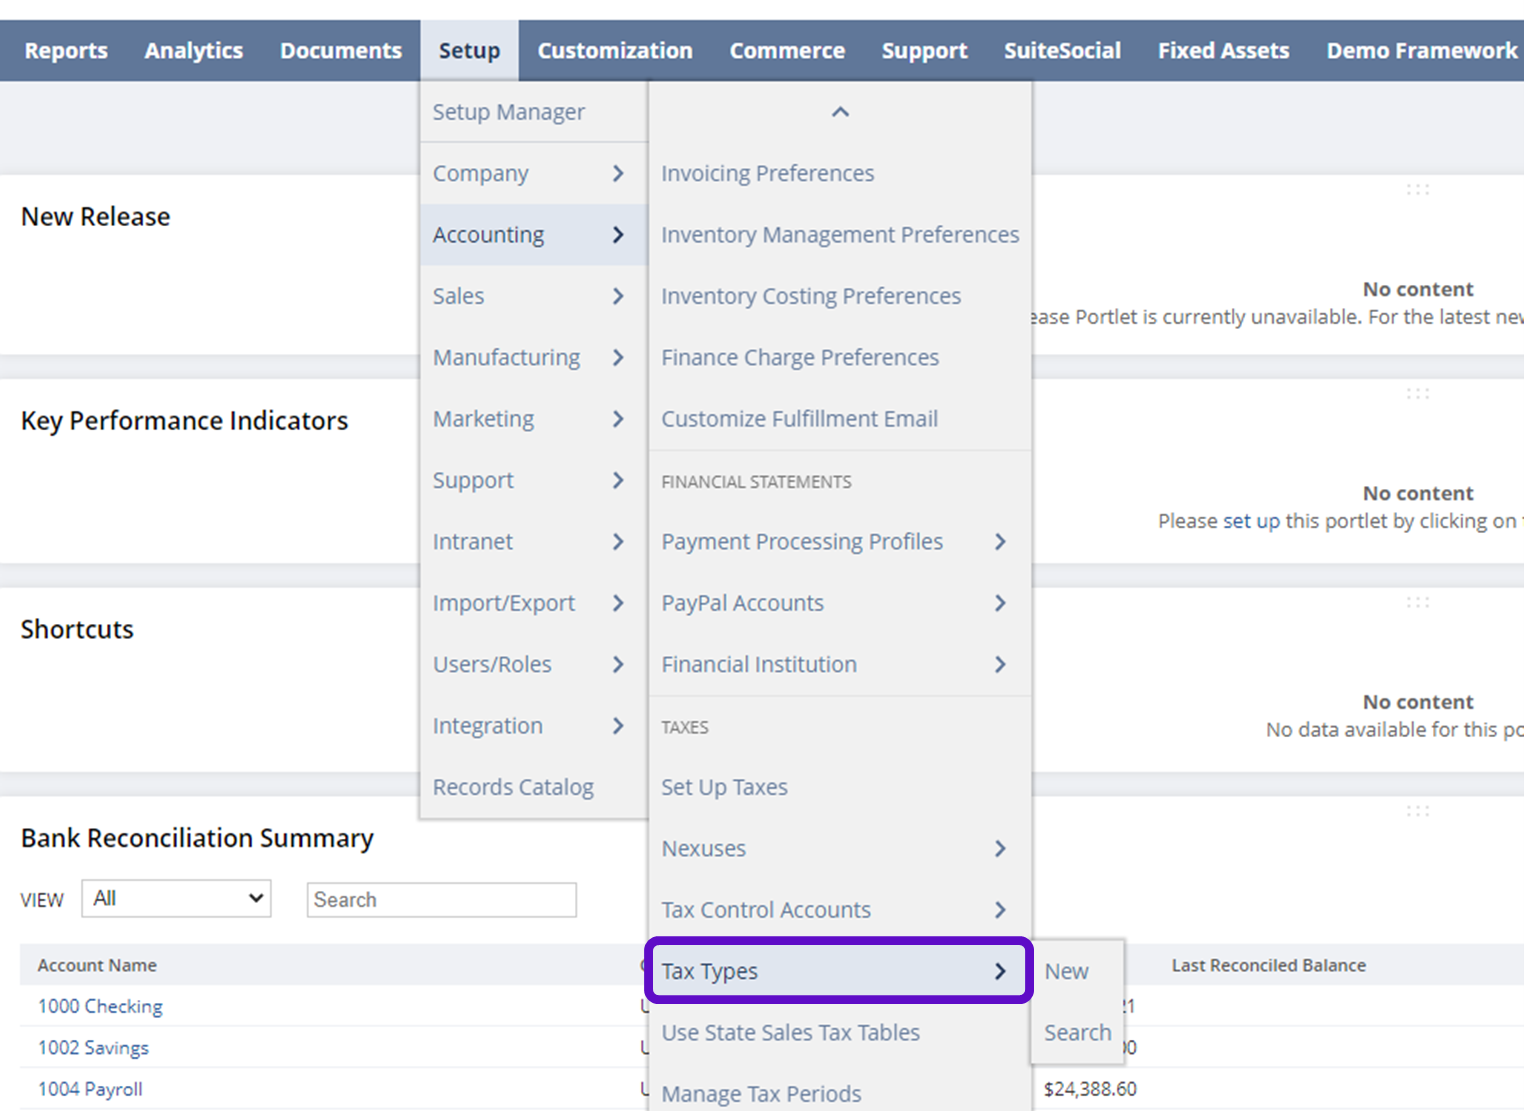Open the Fixed Assets menu
Viewport: 1524px width, 1111px height.
tap(1223, 51)
